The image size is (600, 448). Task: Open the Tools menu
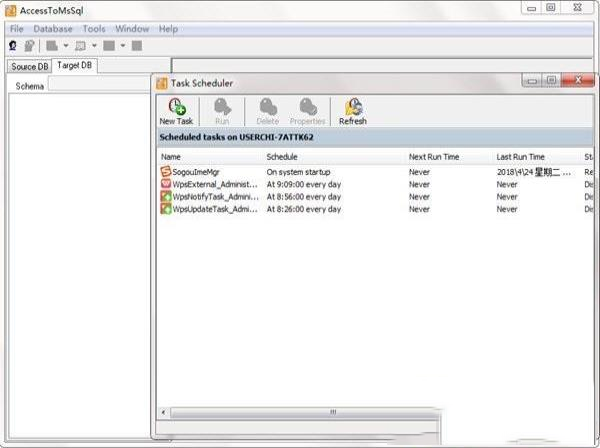click(x=94, y=29)
